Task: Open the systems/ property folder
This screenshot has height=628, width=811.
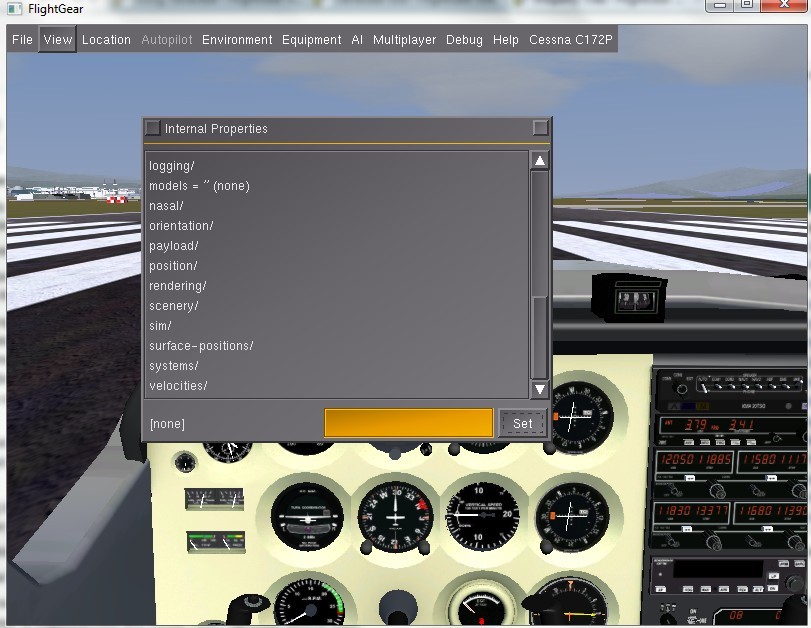Action: click(174, 366)
